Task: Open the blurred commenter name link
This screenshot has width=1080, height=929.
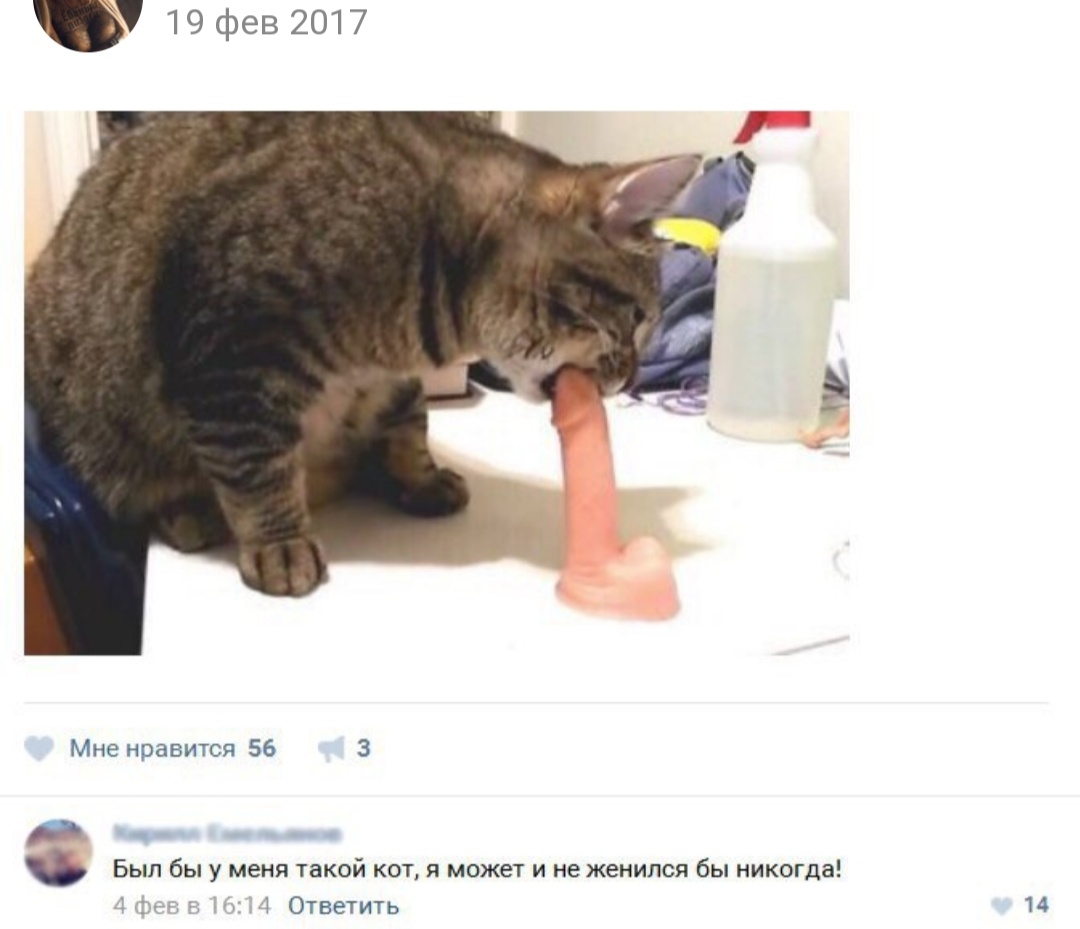Action: tap(227, 833)
